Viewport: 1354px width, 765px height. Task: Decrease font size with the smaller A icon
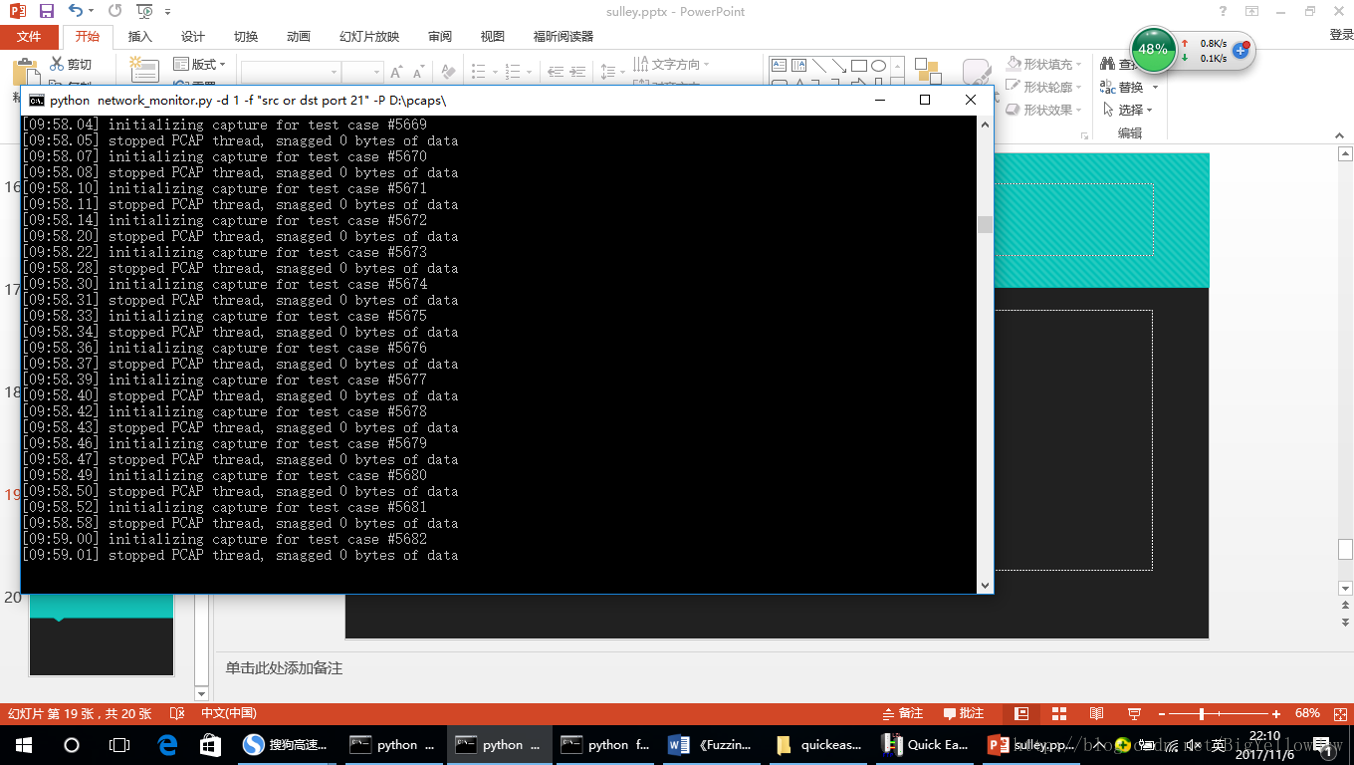(419, 72)
